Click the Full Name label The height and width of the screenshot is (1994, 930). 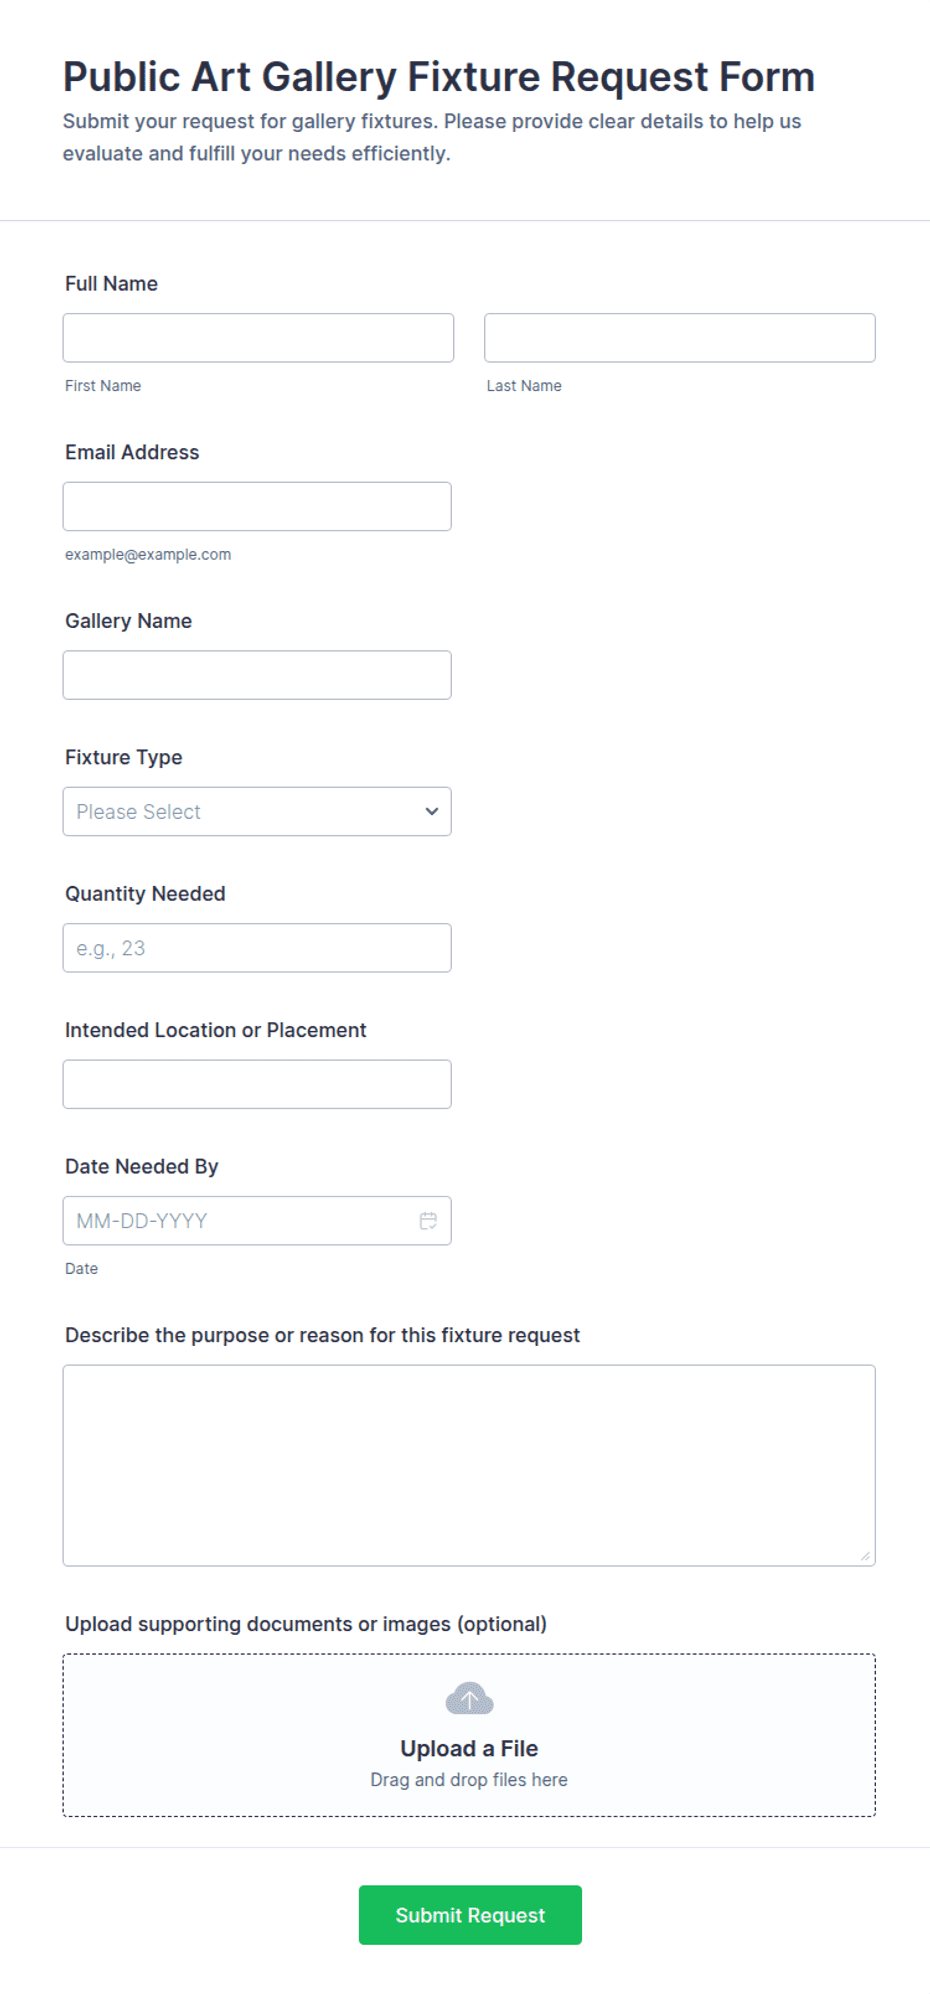pyautogui.click(x=111, y=284)
